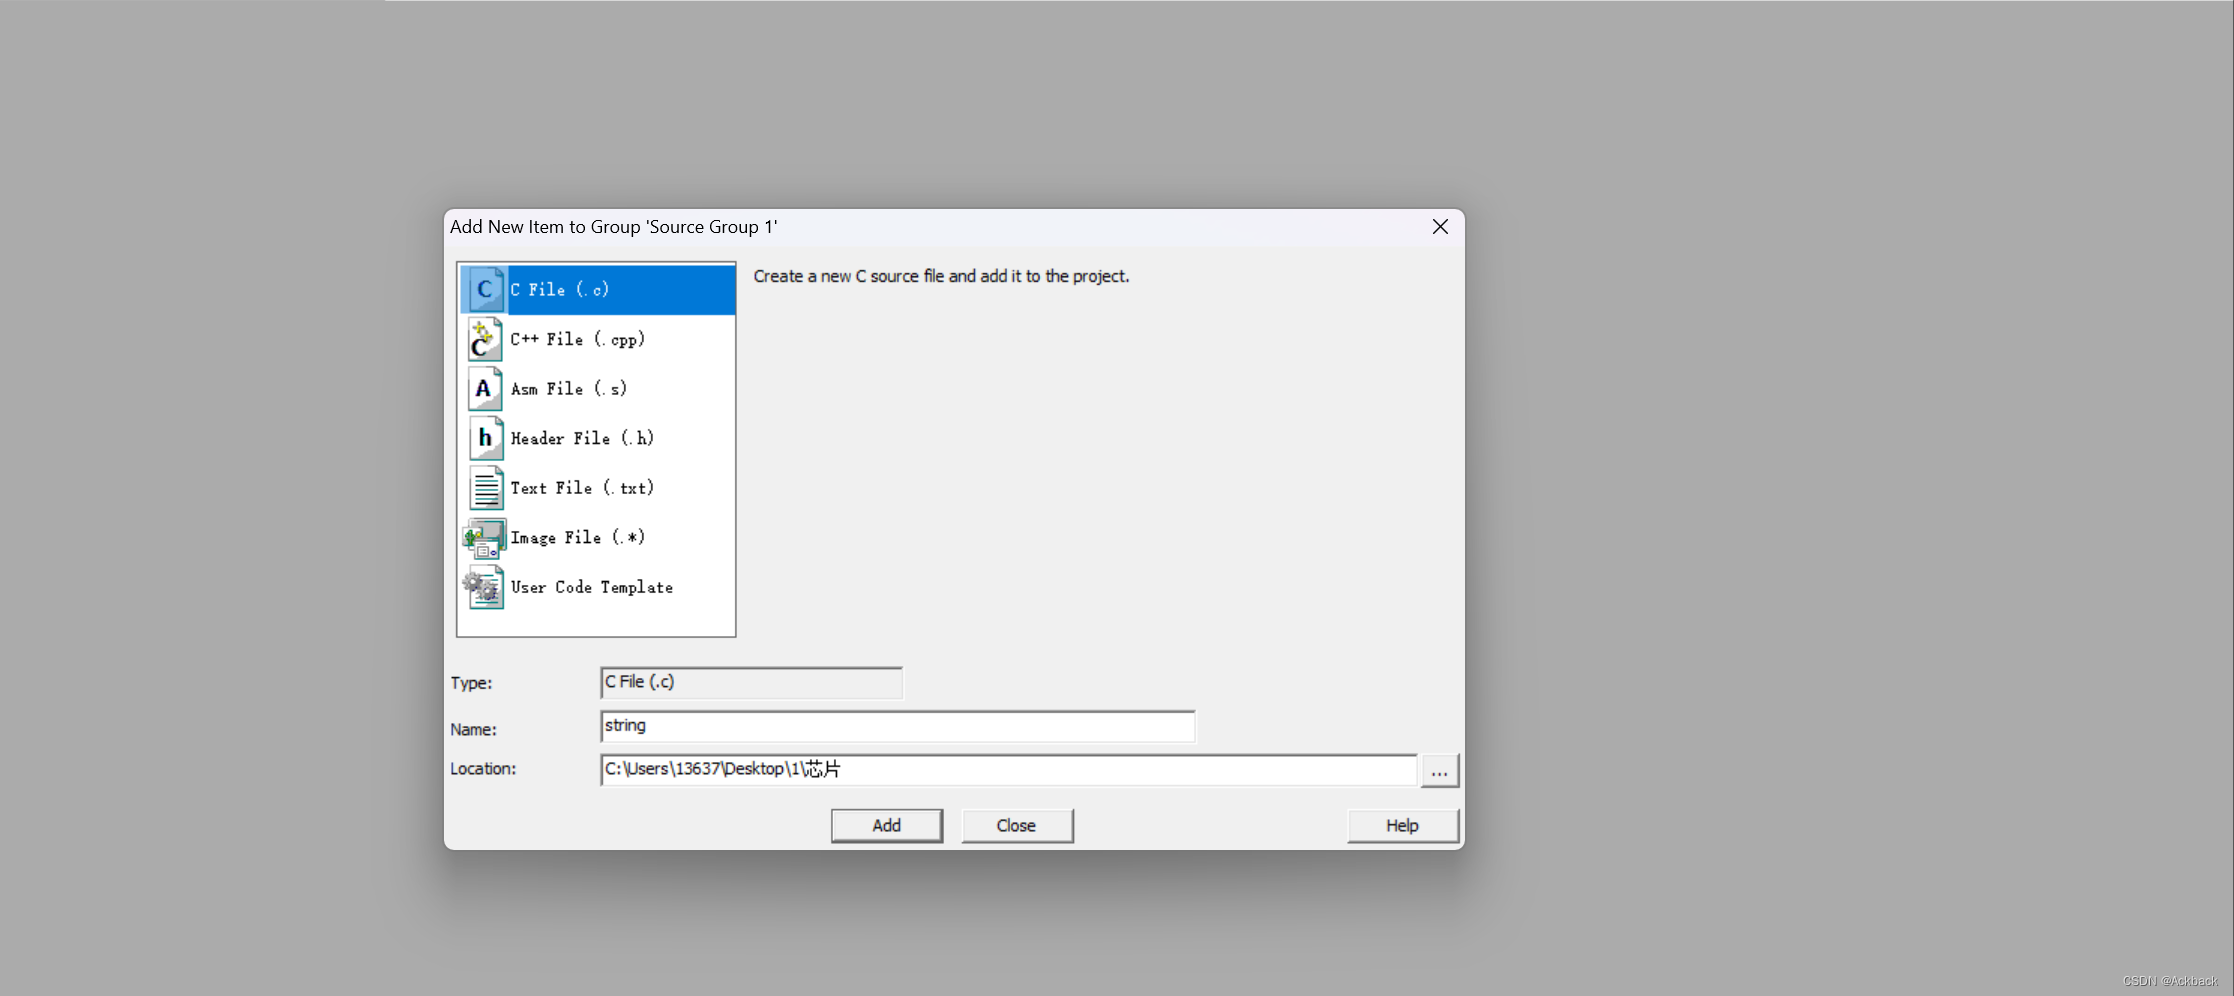Choose the Image File (.*) icon
2234x996 pixels.
click(485, 538)
